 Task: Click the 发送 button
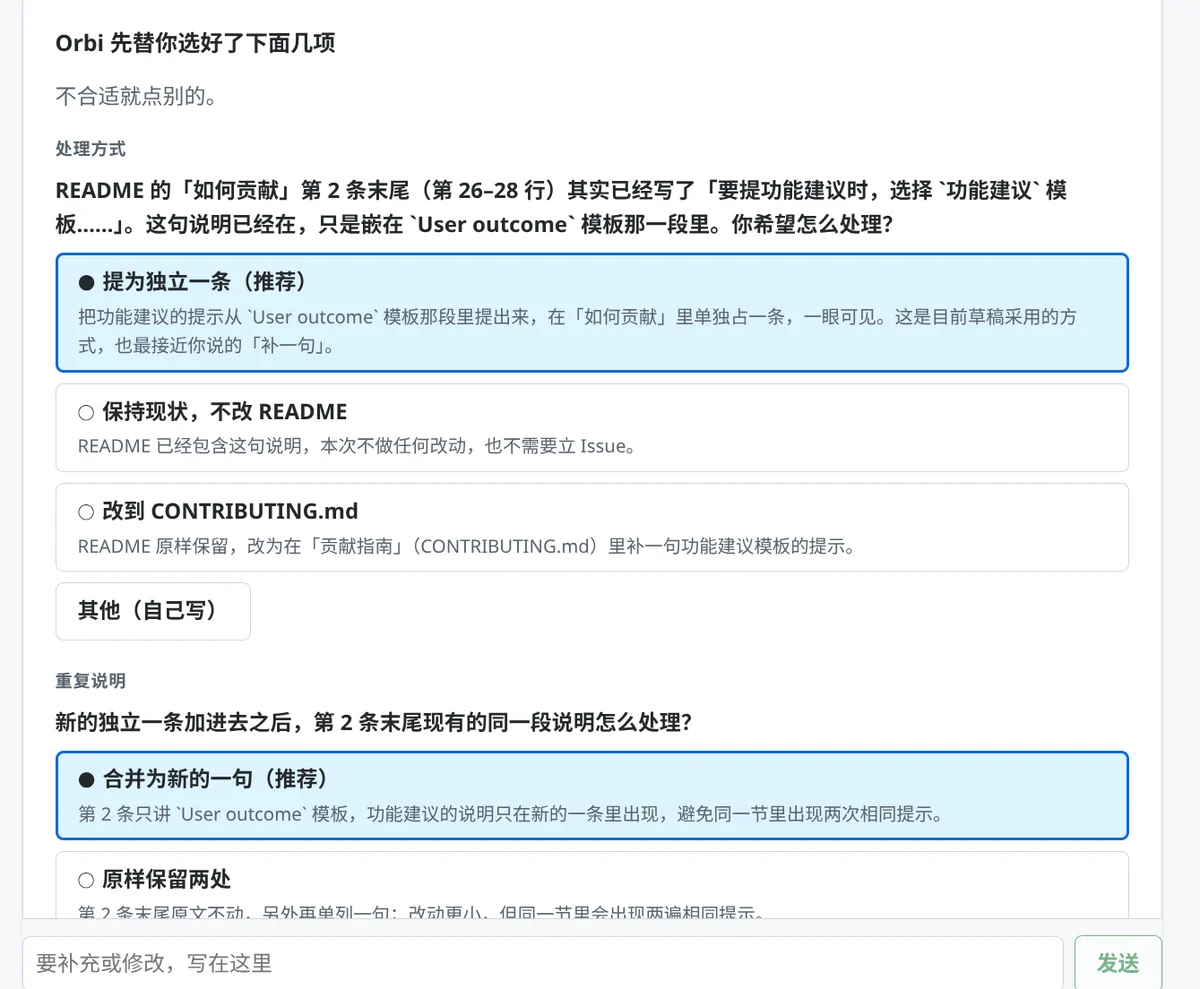click(1118, 963)
